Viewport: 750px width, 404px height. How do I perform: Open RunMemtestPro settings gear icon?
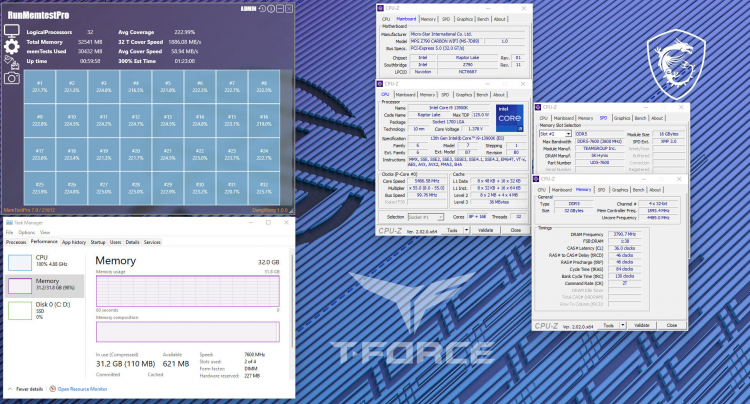click(12, 46)
